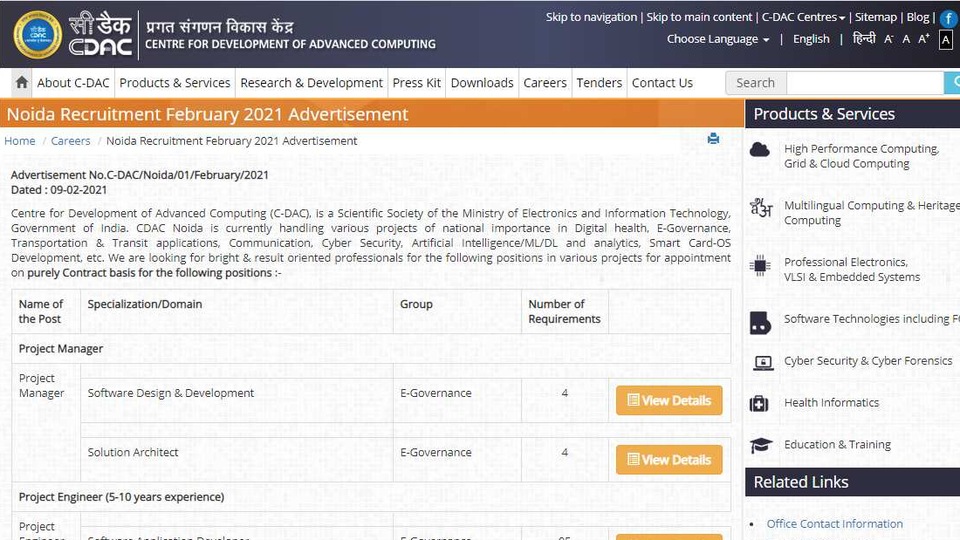The width and height of the screenshot is (960, 540).
Task: Open the Tenders menu item
Action: [599, 83]
